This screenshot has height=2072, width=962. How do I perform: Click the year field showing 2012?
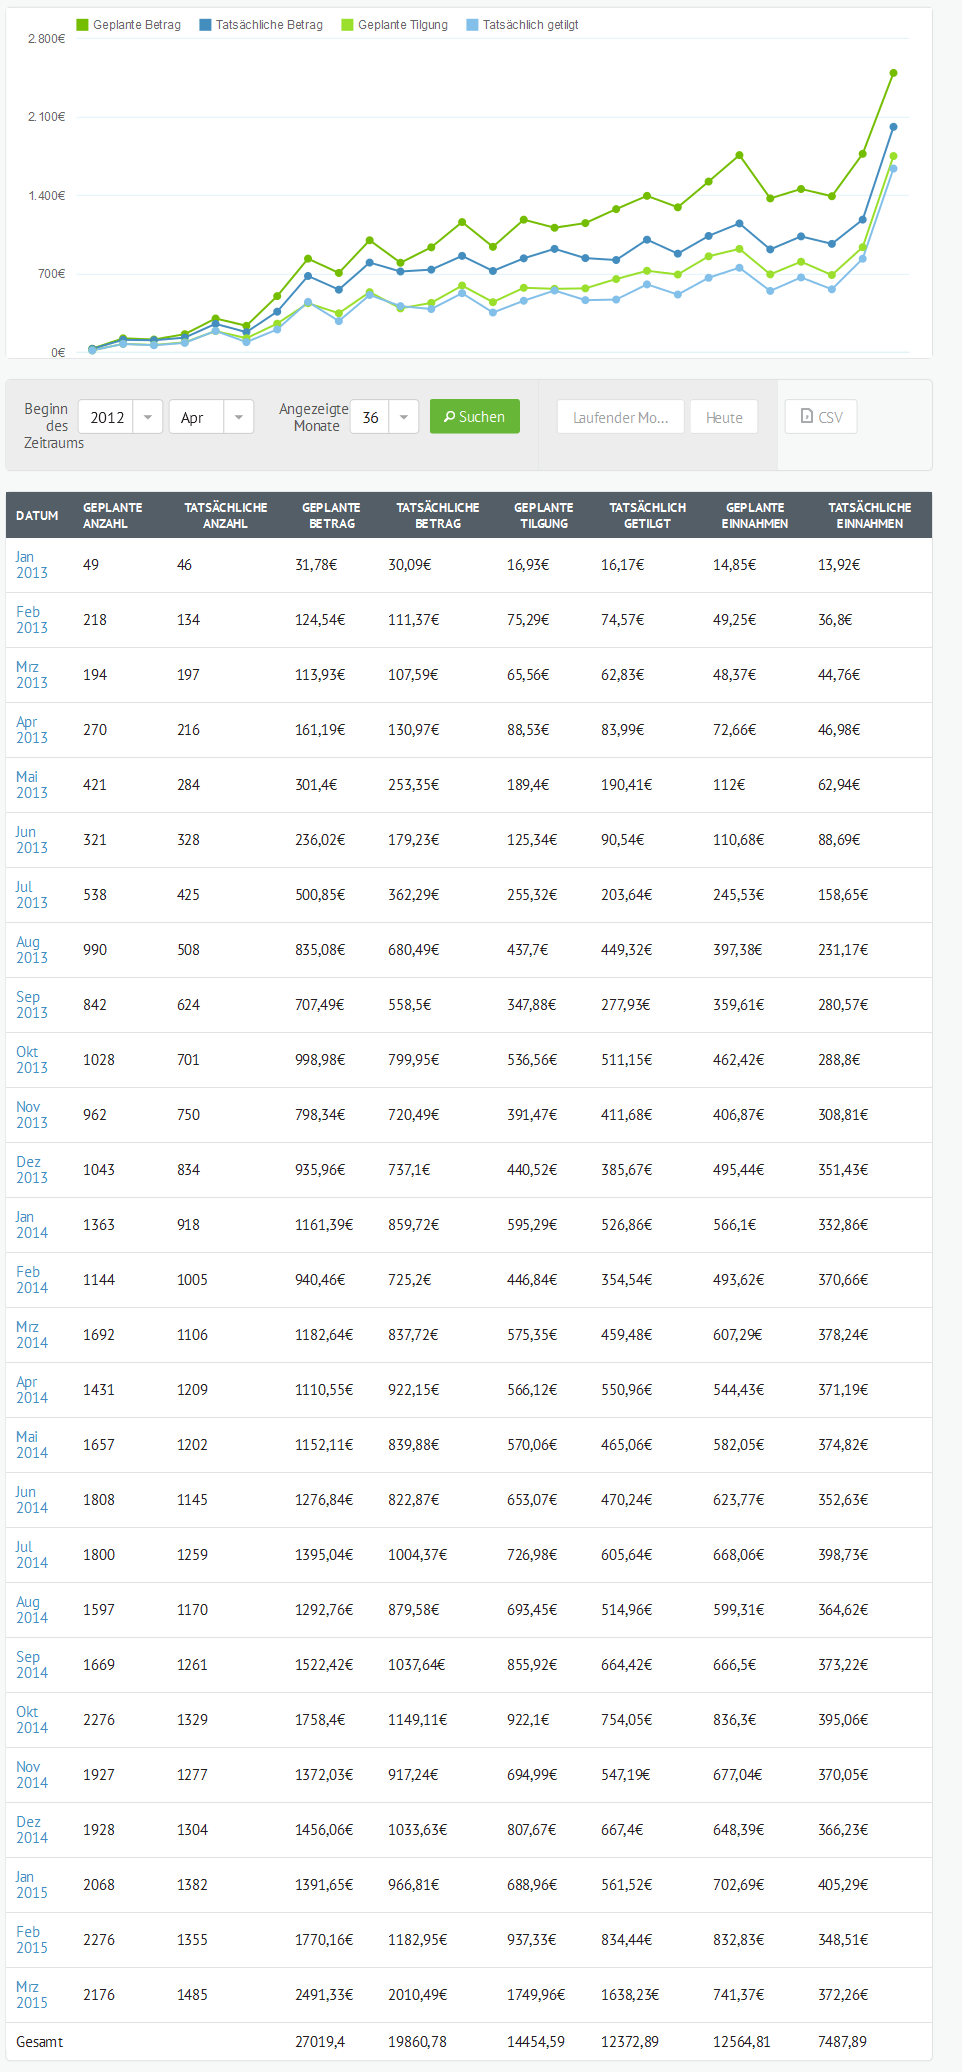click(x=107, y=417)
